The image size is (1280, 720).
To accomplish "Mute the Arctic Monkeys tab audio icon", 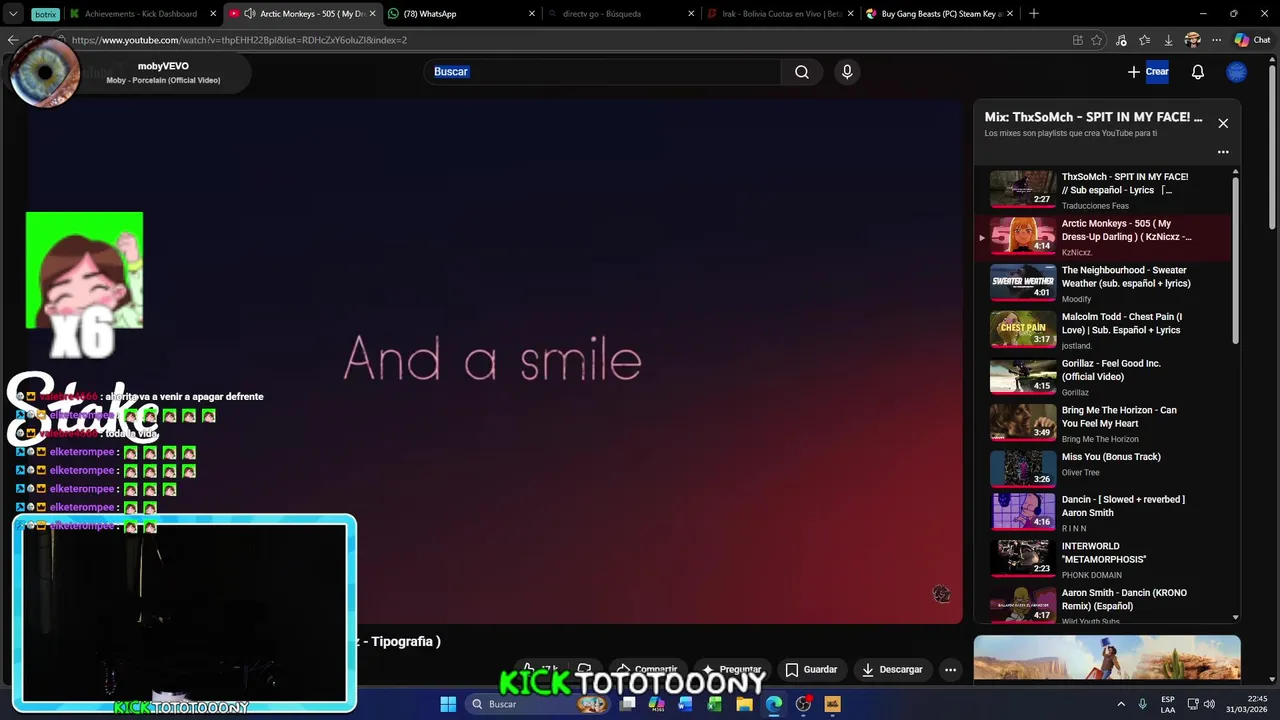I will (x=250, y=14).
